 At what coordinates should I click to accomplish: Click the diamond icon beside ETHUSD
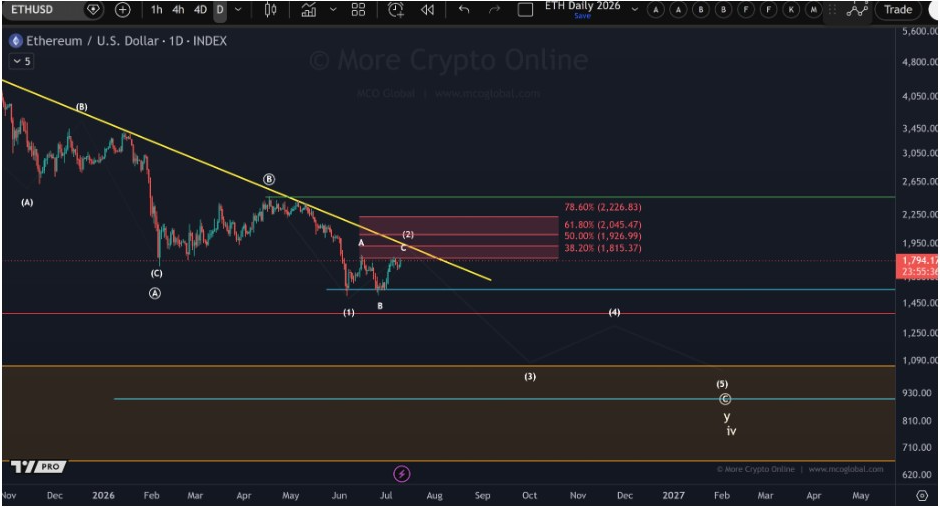point(93,10)
